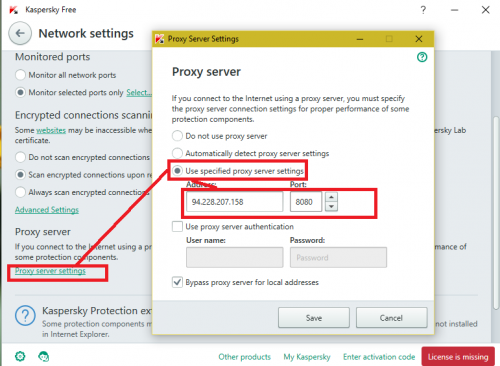The width and height of the screenshot is (500, 366).
Task: Click the Kaspersky logo in the Proxy Server Settings title bar
Action: tap(159, 39)
